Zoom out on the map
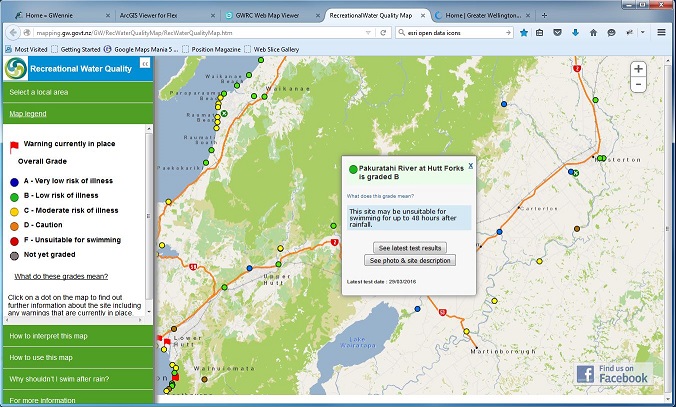 (638, 85)
